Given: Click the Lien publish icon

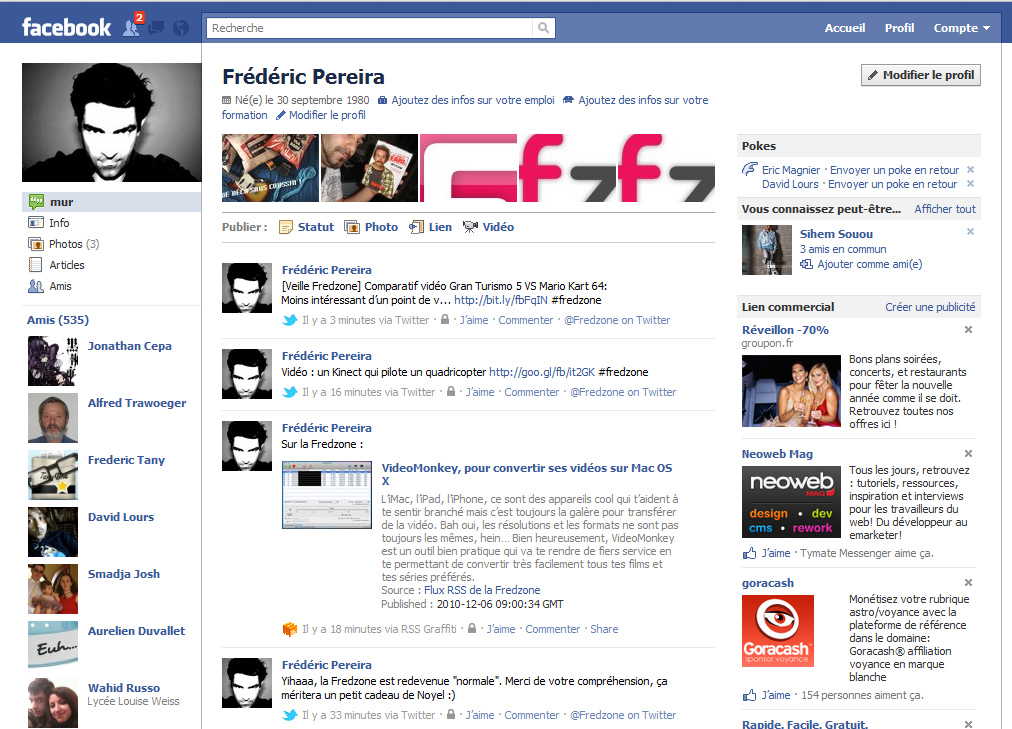Looking at the screenshot, I should pyautogui.click(x=416, y=227).
